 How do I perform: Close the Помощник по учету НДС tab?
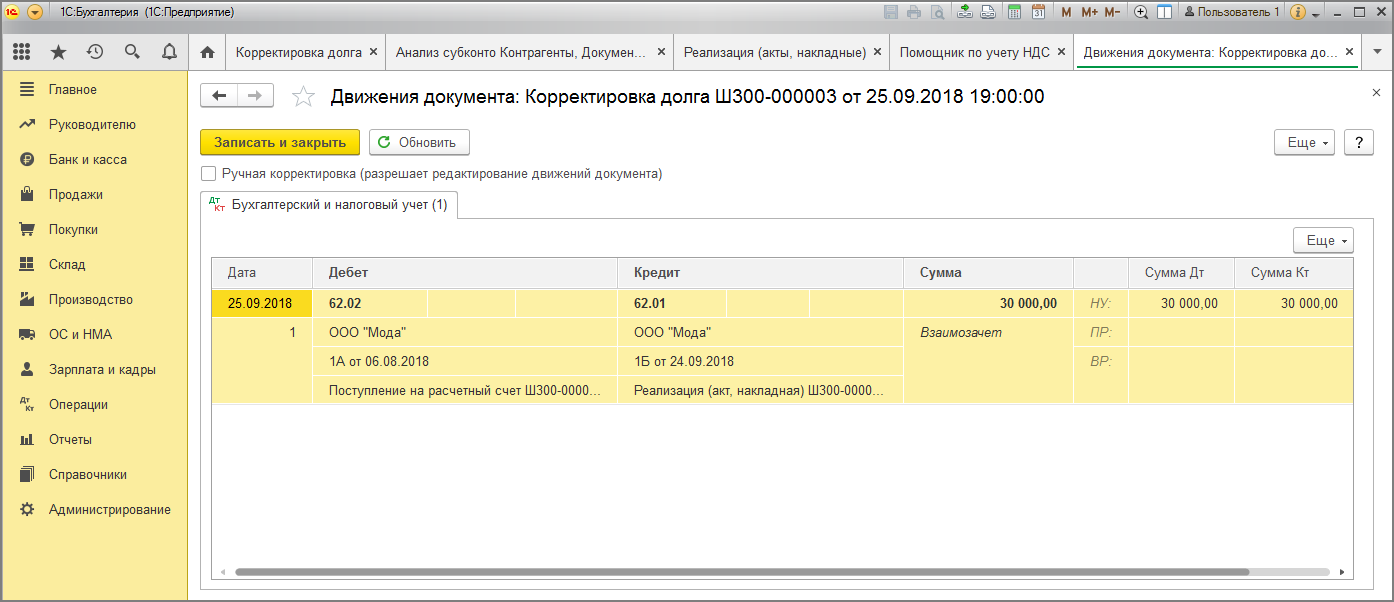tap(1061, 52)
